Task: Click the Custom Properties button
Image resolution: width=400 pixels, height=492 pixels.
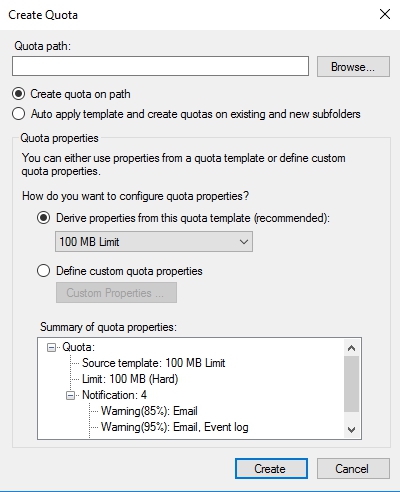Action: coord(116,293)
